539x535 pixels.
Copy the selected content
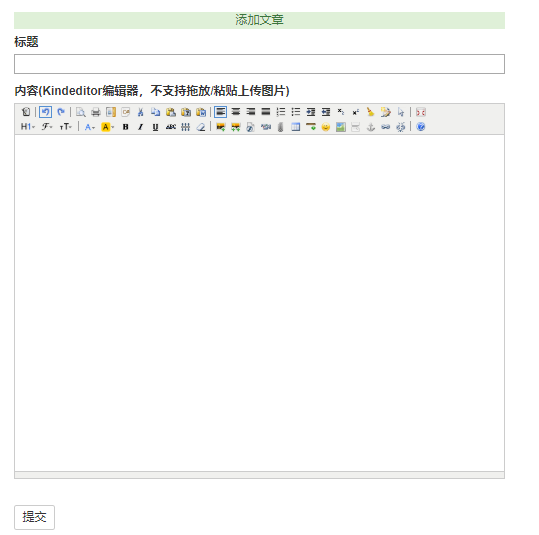pos(156,112)
